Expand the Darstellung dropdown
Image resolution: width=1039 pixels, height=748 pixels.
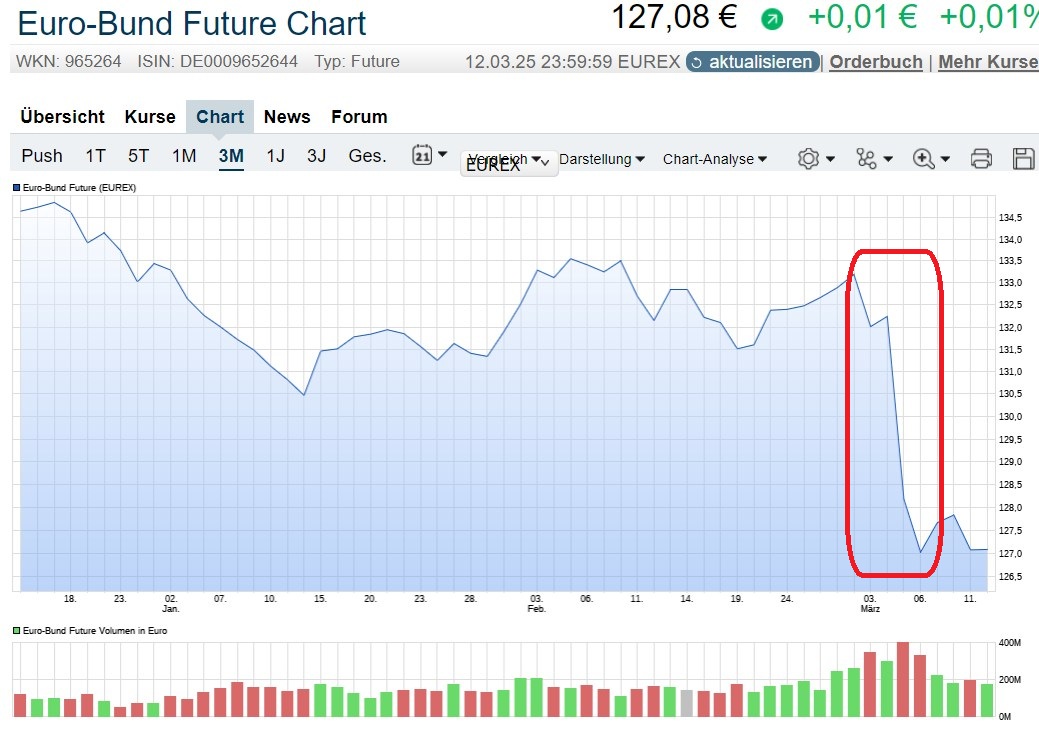tap(601, 159)
